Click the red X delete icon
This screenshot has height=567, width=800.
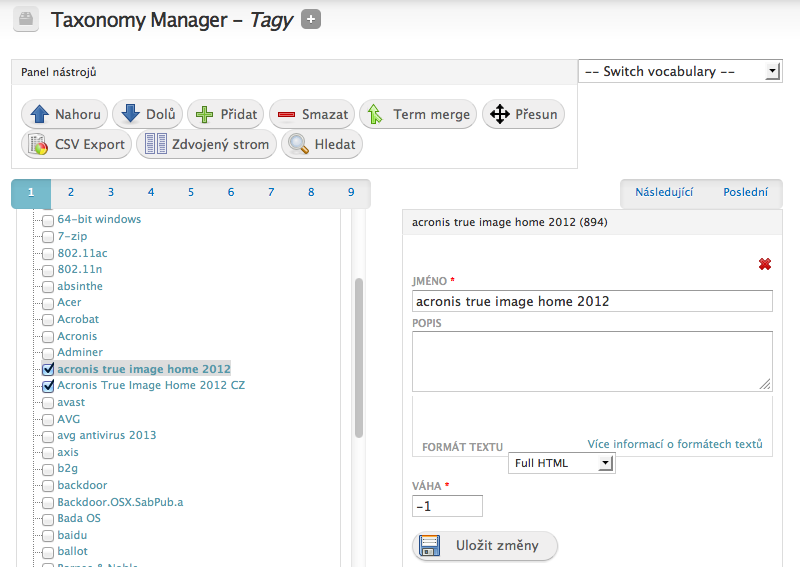[765, 264]
